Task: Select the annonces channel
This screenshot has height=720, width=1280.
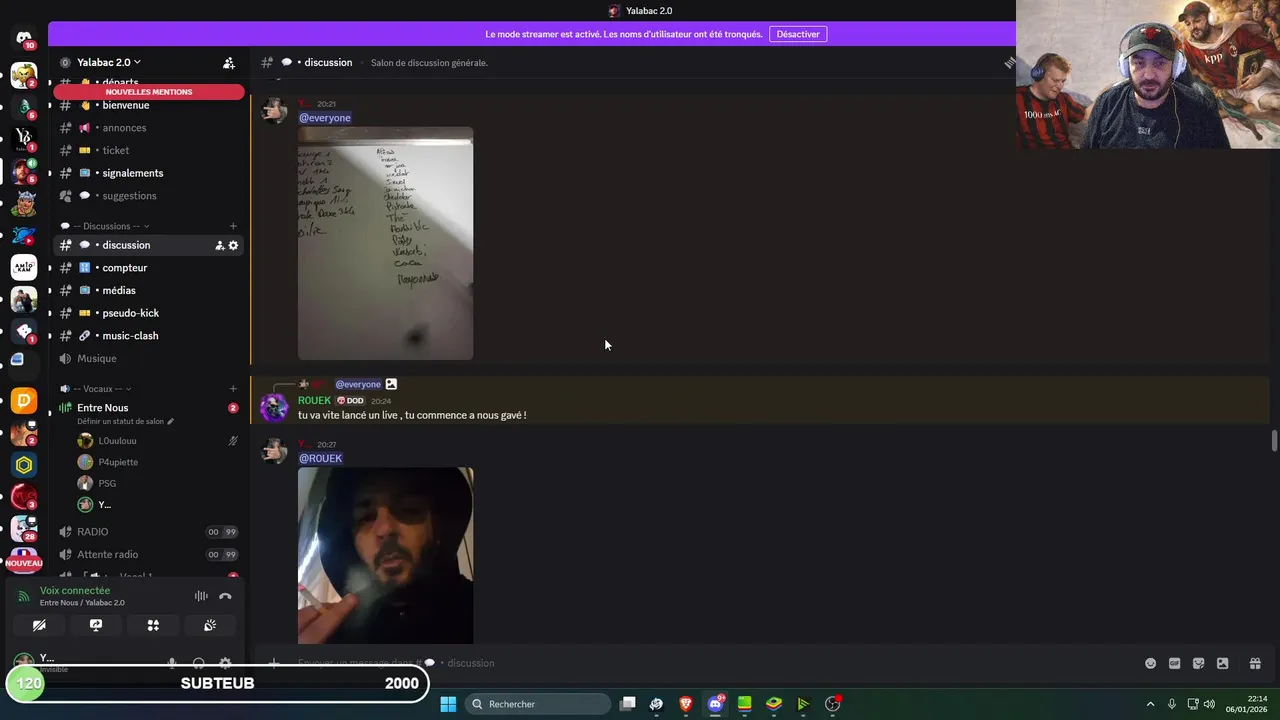Action: (150, 128)
